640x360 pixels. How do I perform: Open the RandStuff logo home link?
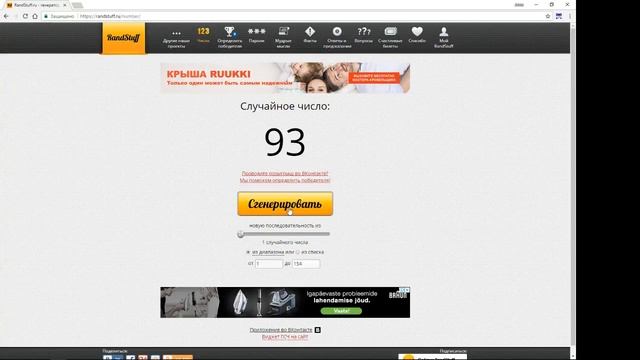tap(123, 38)
